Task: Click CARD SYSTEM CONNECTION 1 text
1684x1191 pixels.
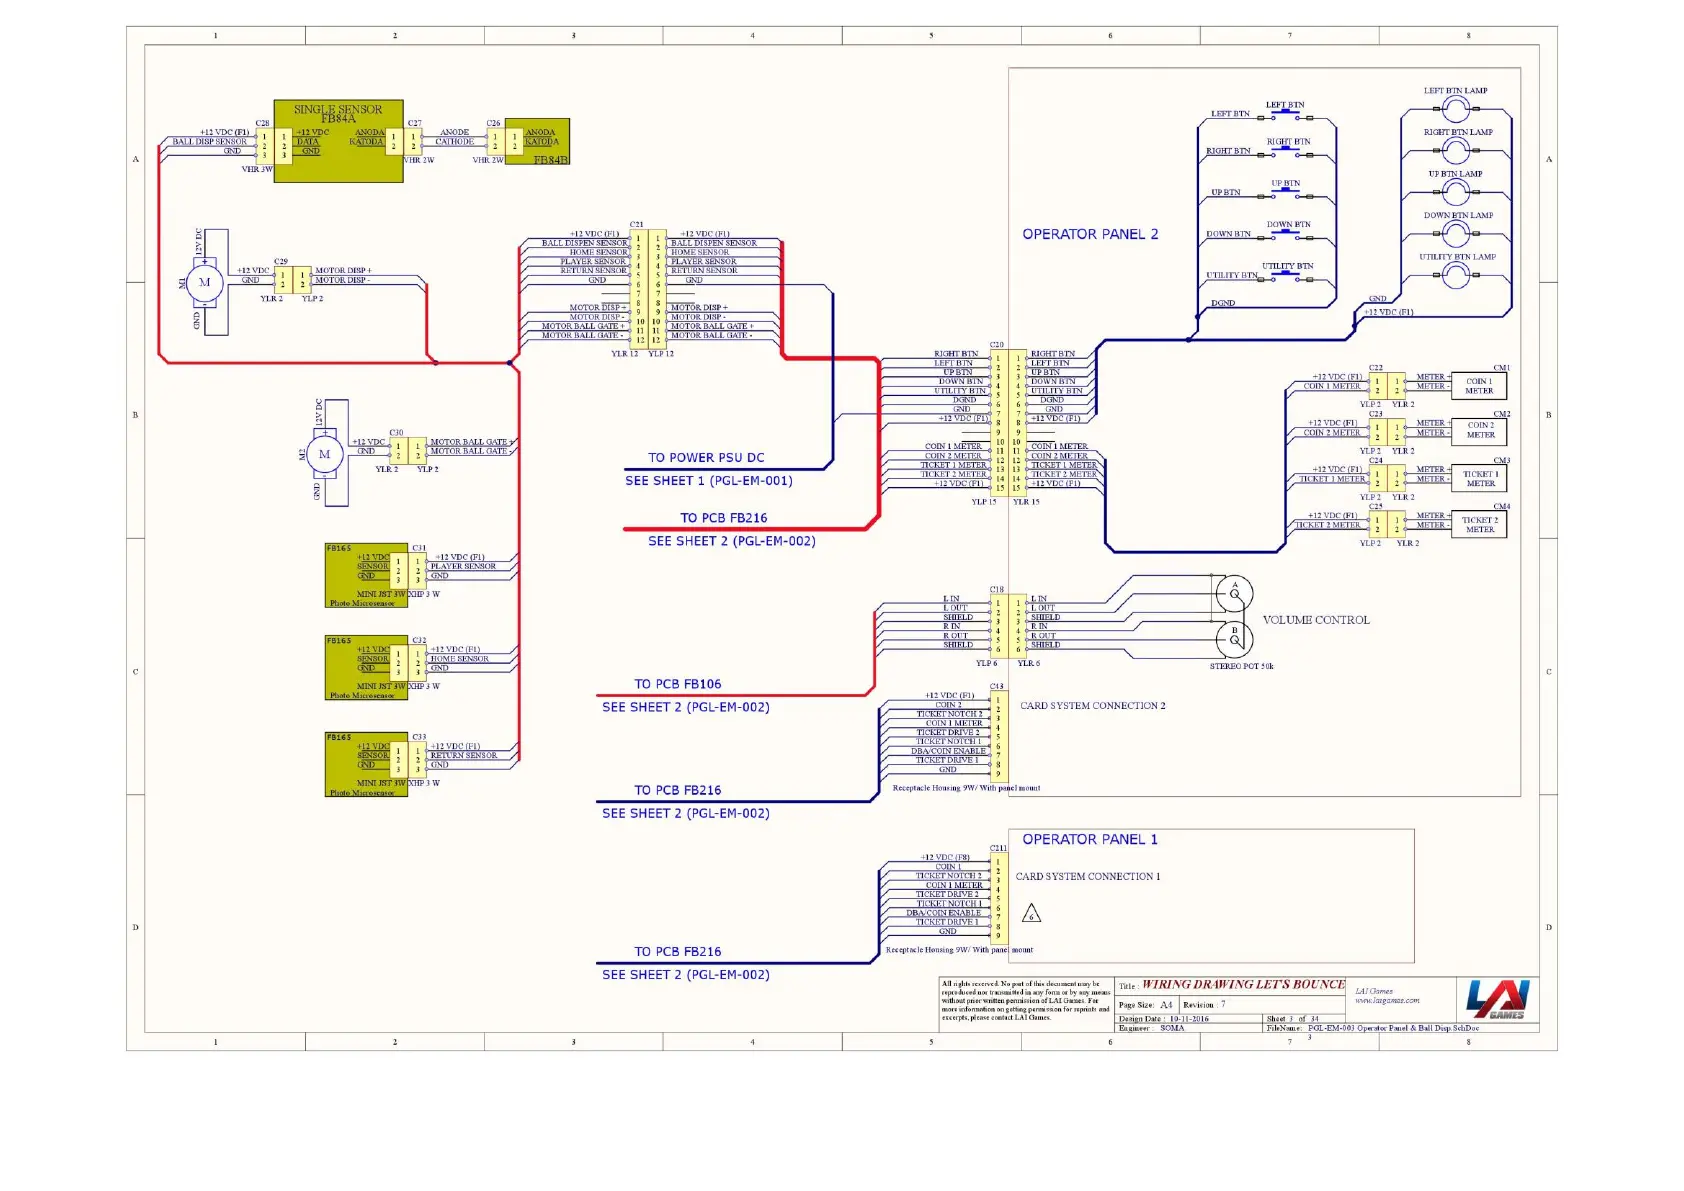Action: (1088, 877)
